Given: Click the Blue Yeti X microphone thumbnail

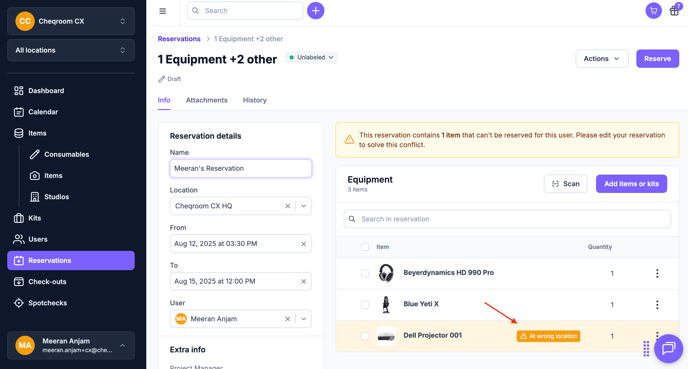Looking at the screenshot, I should 386,305.
